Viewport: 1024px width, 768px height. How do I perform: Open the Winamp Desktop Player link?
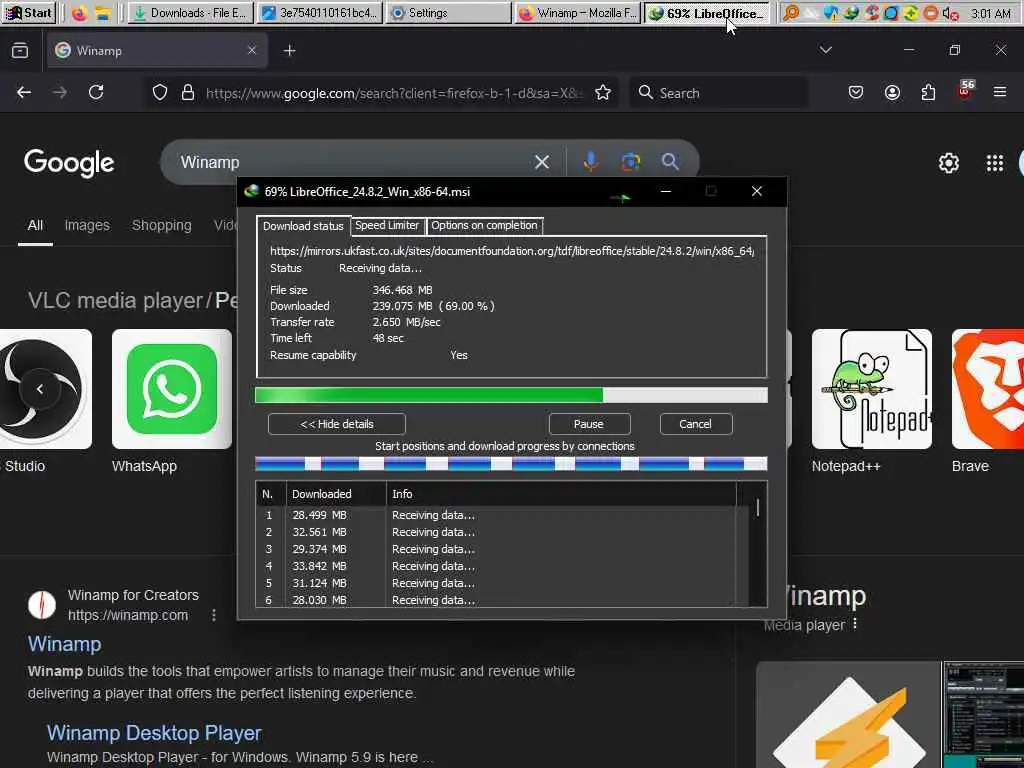click(154, 733)
